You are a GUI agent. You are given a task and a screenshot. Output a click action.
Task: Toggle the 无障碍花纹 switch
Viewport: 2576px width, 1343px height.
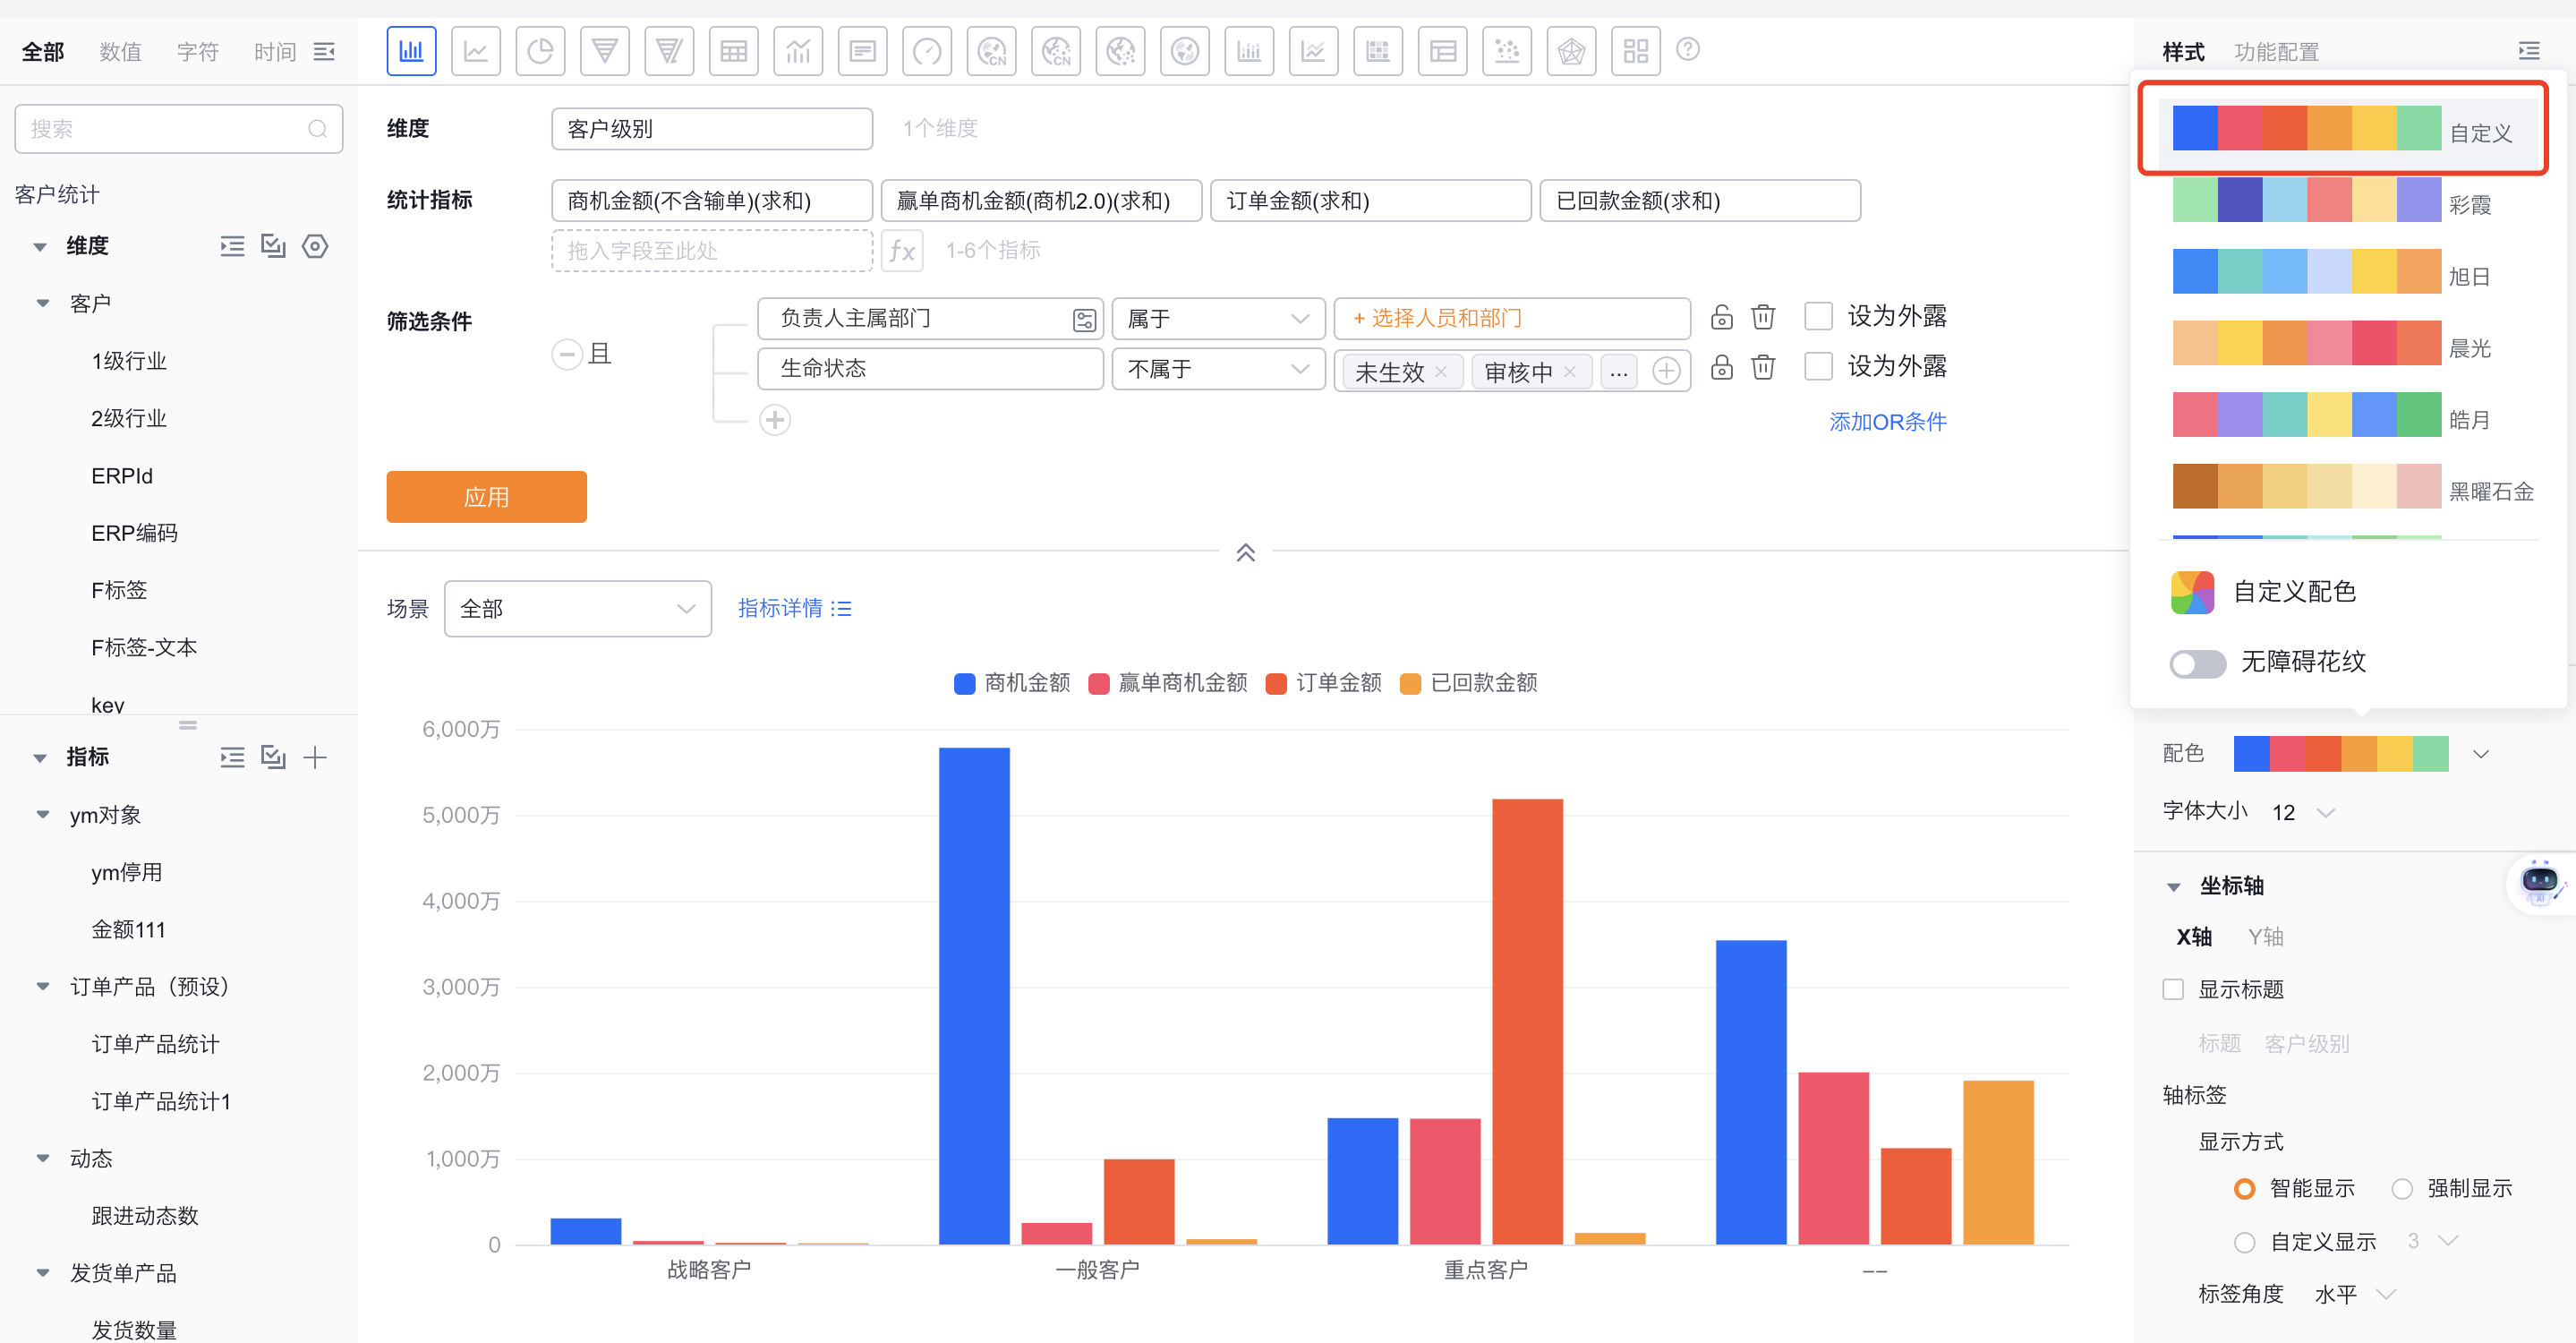point(2197,663)
